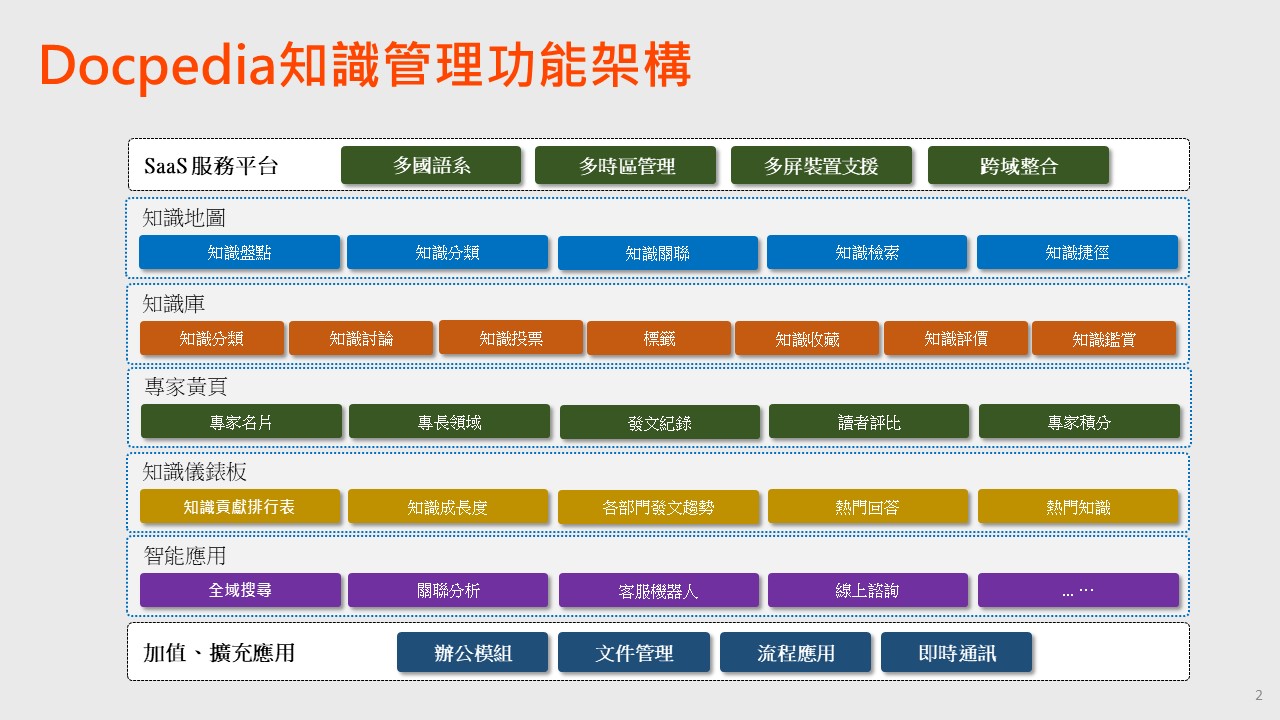The image size is (1280, 720).
Task: Select the 知識檢索 box
Action: (x=867, y=252)
